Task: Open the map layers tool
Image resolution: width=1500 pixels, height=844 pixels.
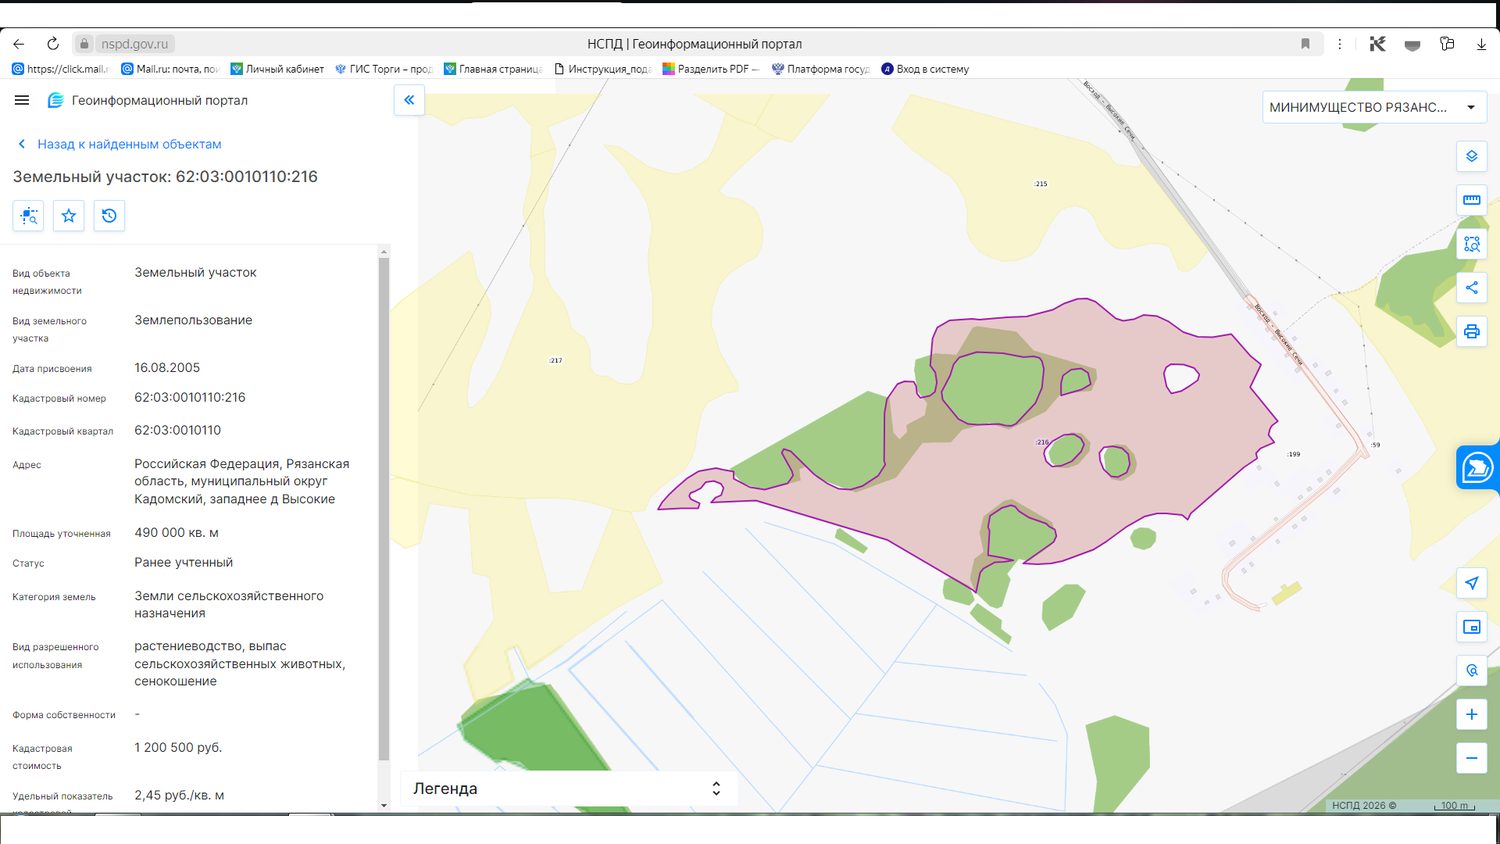Action: pyautogui.click(x=1472, y=156)
